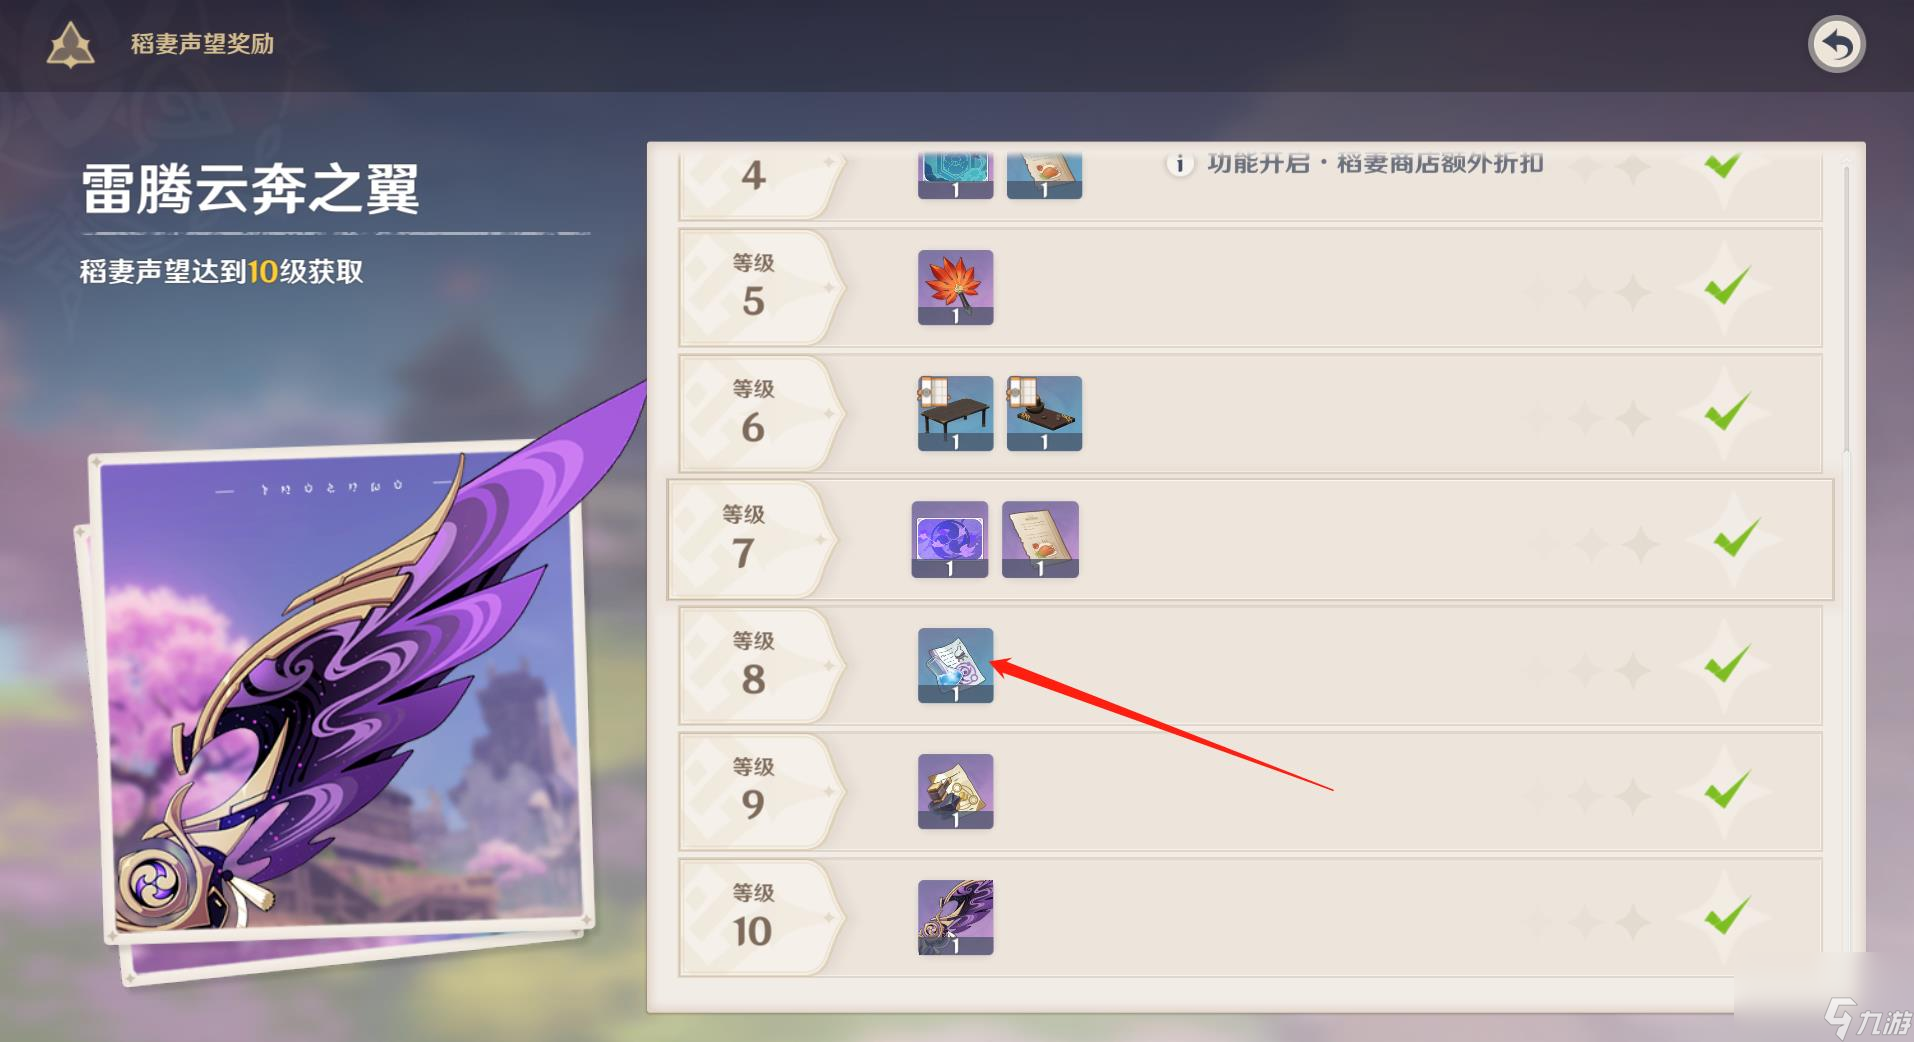Click the return arrow button

pyautogui.click(x=1836, y=44)
